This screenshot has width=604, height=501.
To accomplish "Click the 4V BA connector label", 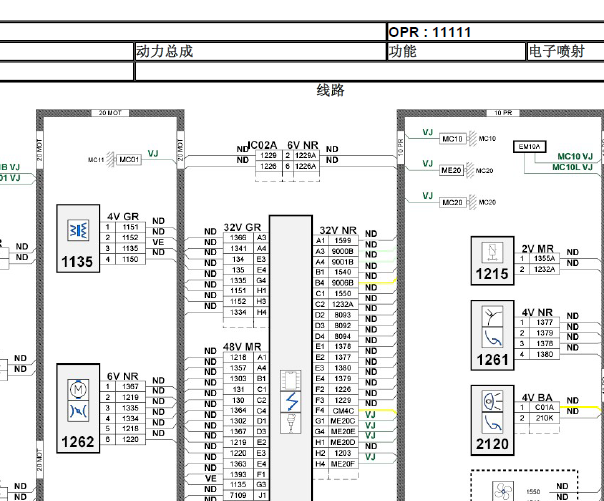I will point(537,397).
